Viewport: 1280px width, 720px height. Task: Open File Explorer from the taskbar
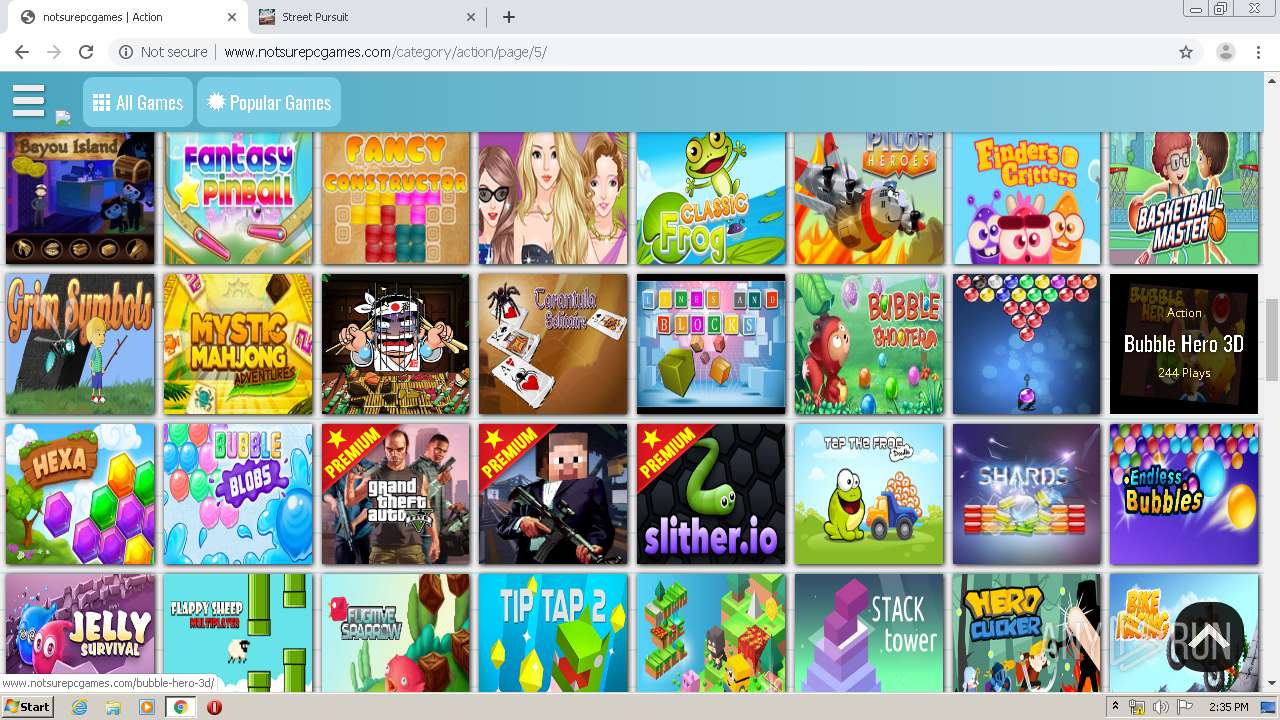[113, 707]
